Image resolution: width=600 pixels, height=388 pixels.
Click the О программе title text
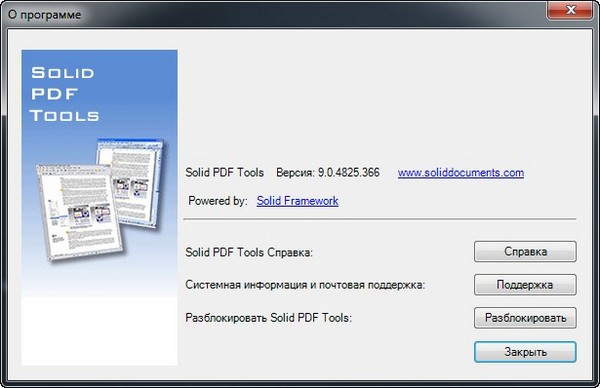click(x=45, y=15)
